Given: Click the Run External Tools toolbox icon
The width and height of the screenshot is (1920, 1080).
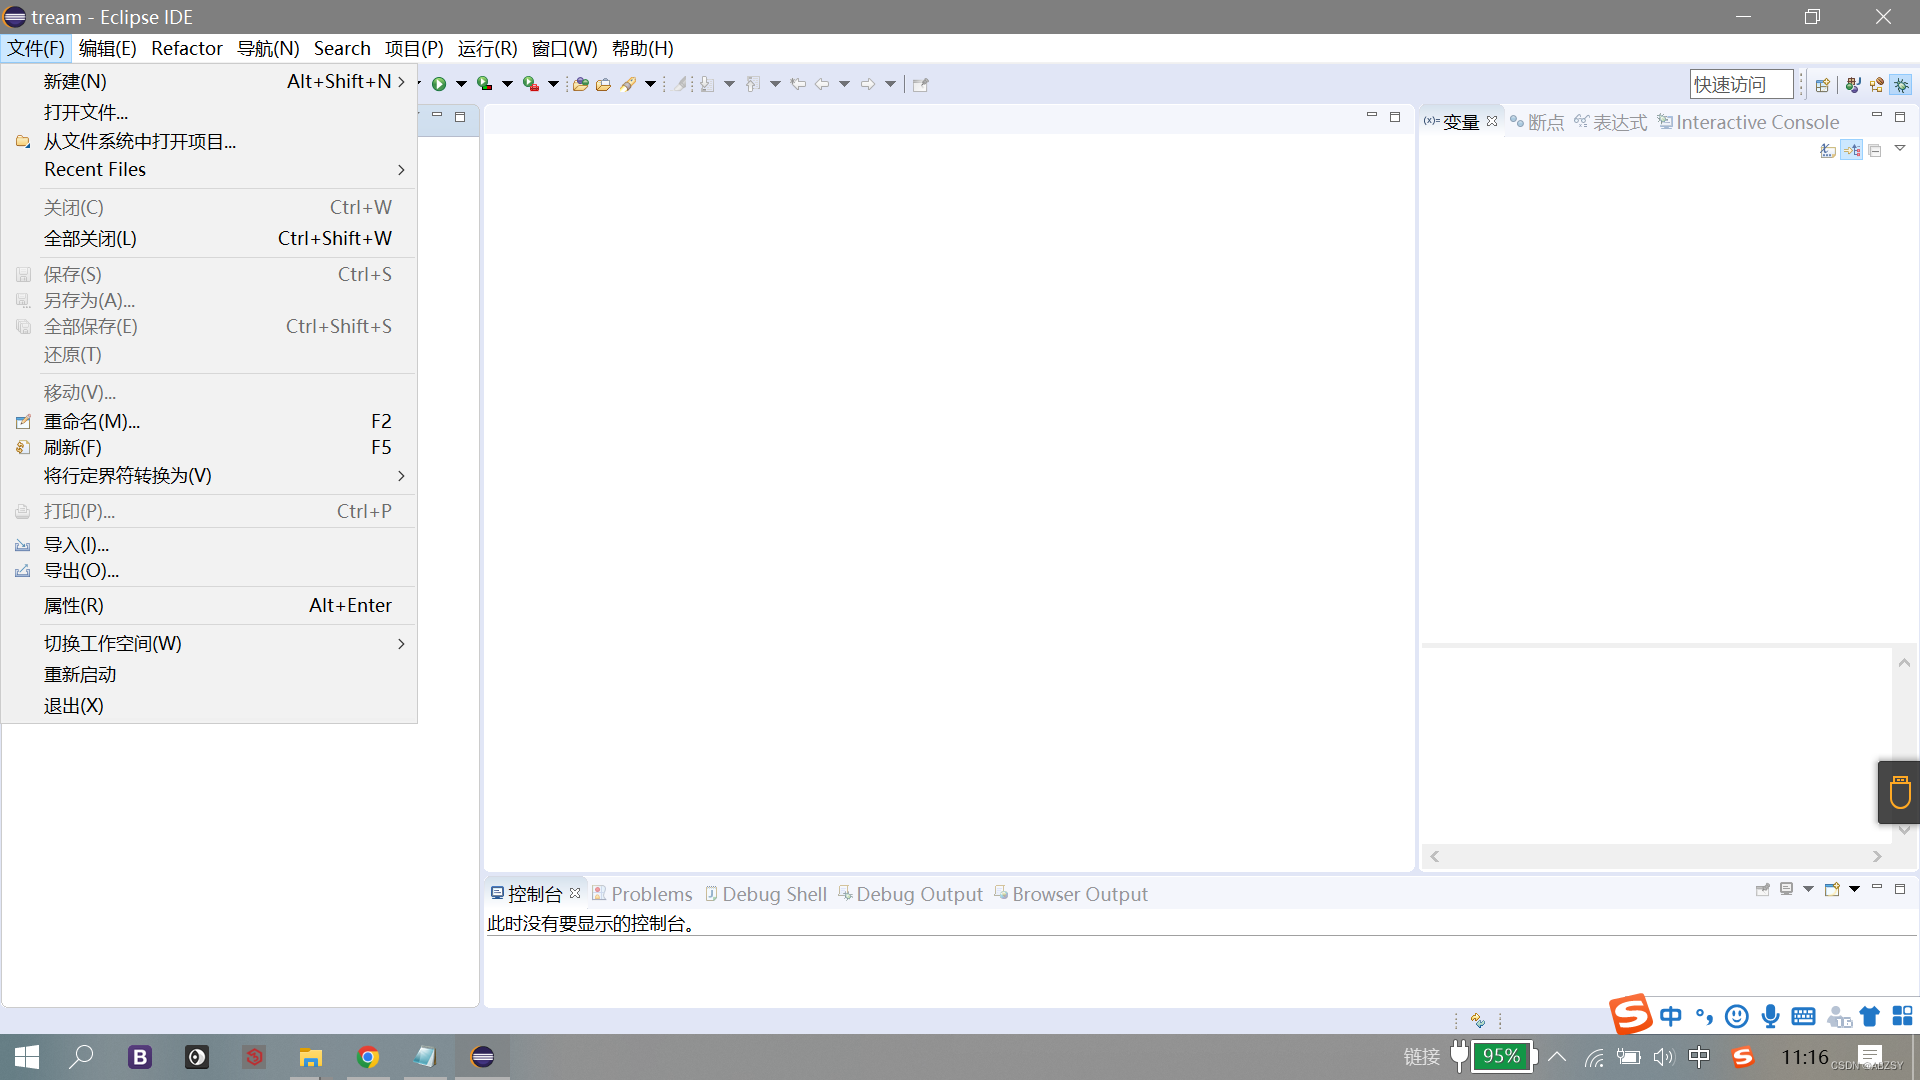Looking at the screenshot, I should coord(531,84).
